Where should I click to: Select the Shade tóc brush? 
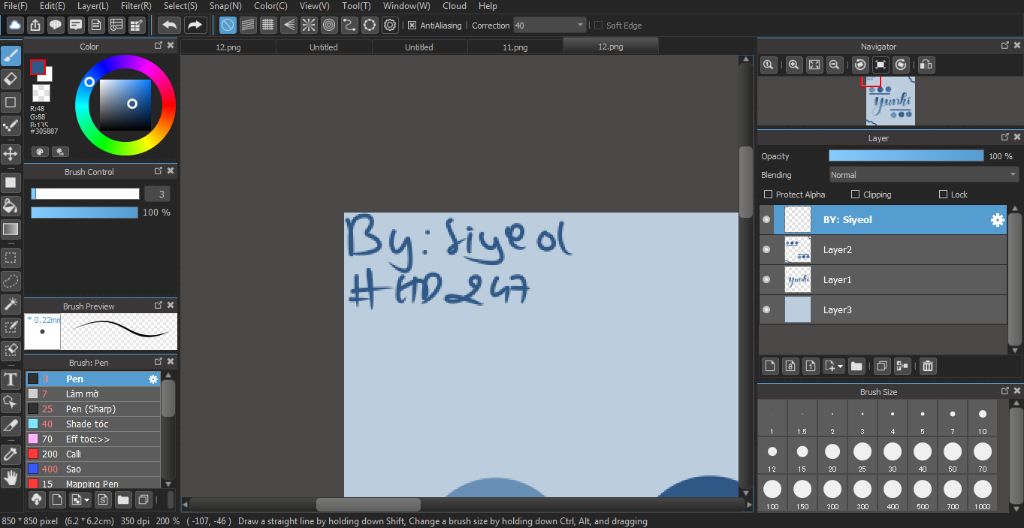click(93, 424)
